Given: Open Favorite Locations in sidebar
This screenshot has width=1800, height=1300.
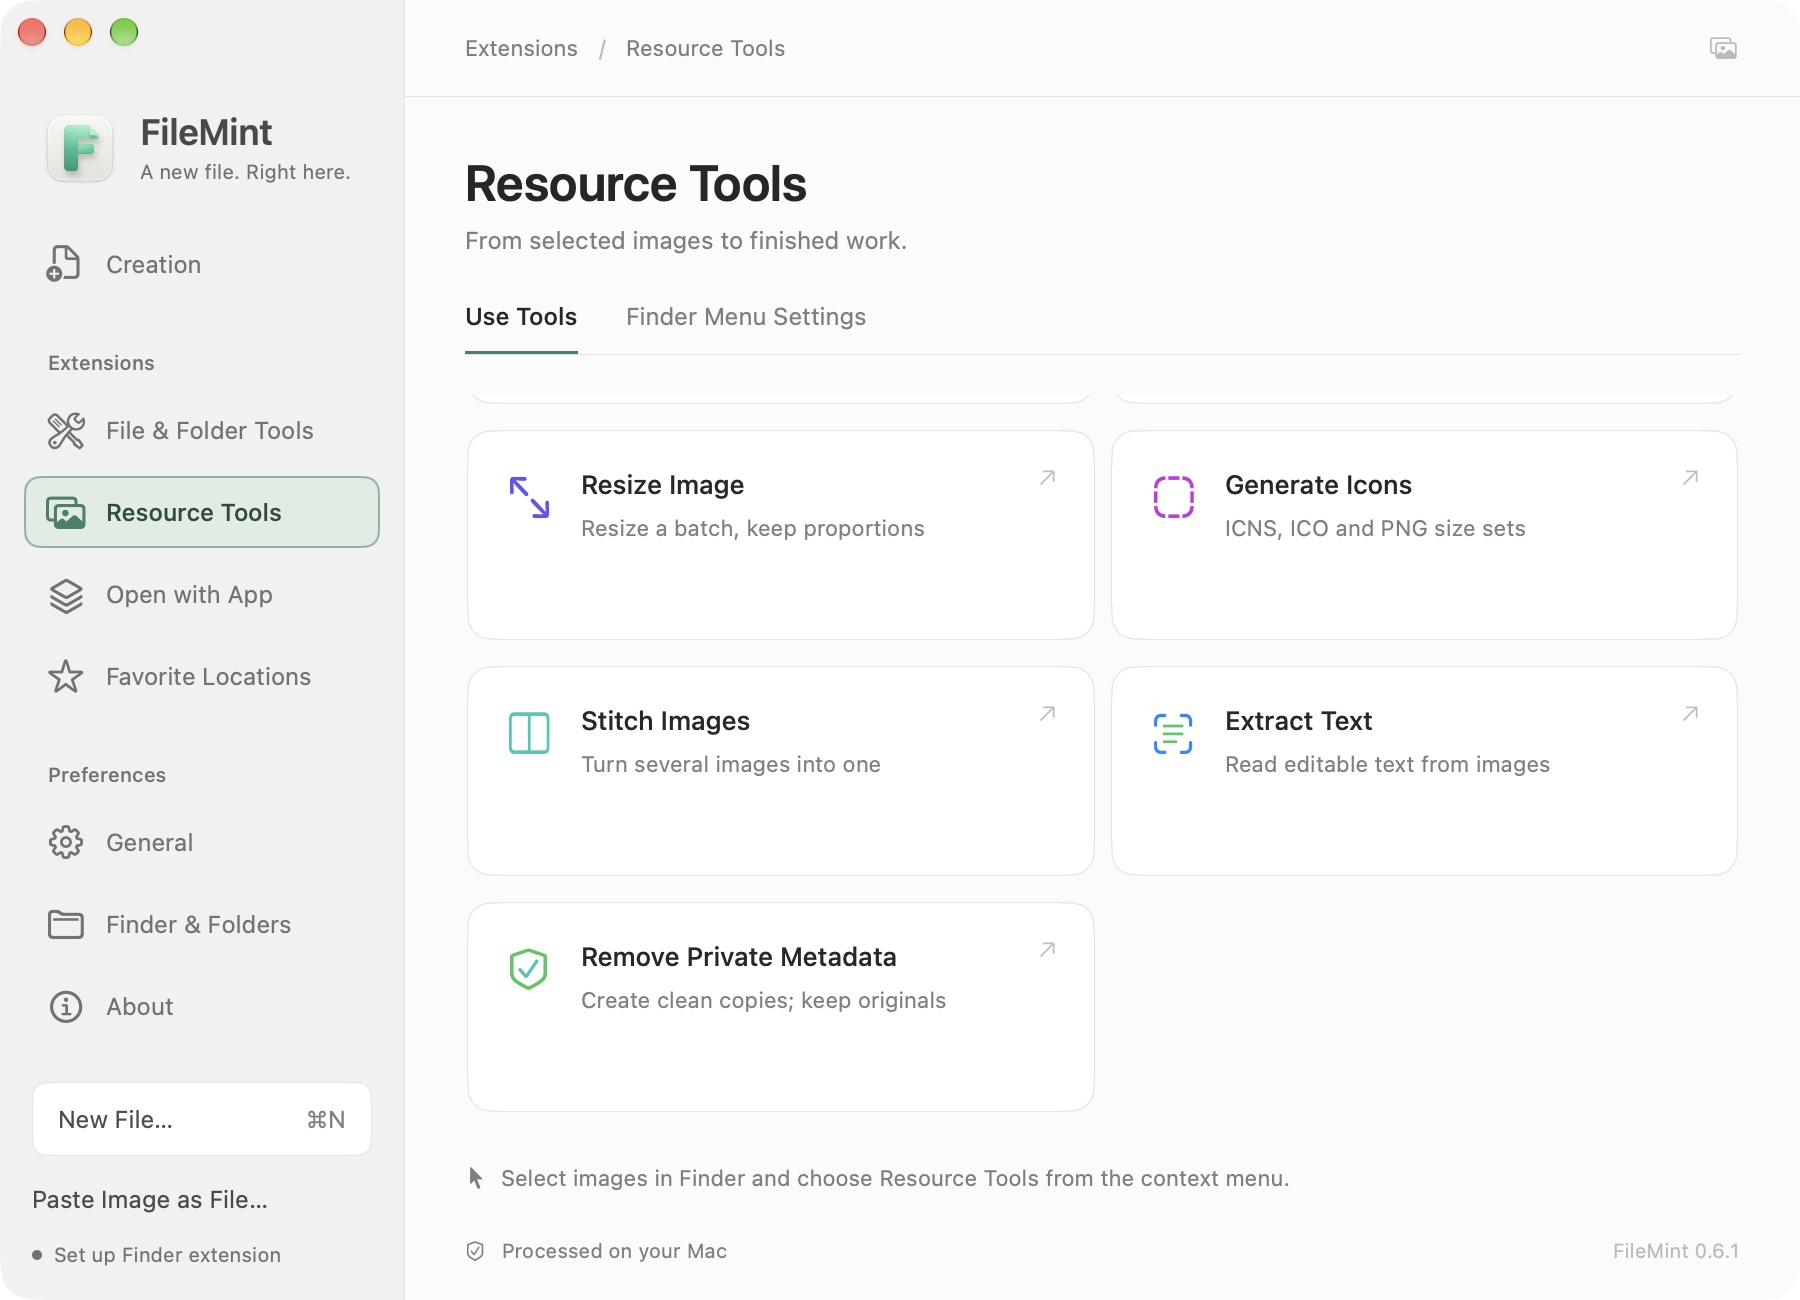Looking at the screenshot, I should tap(202, 677).
